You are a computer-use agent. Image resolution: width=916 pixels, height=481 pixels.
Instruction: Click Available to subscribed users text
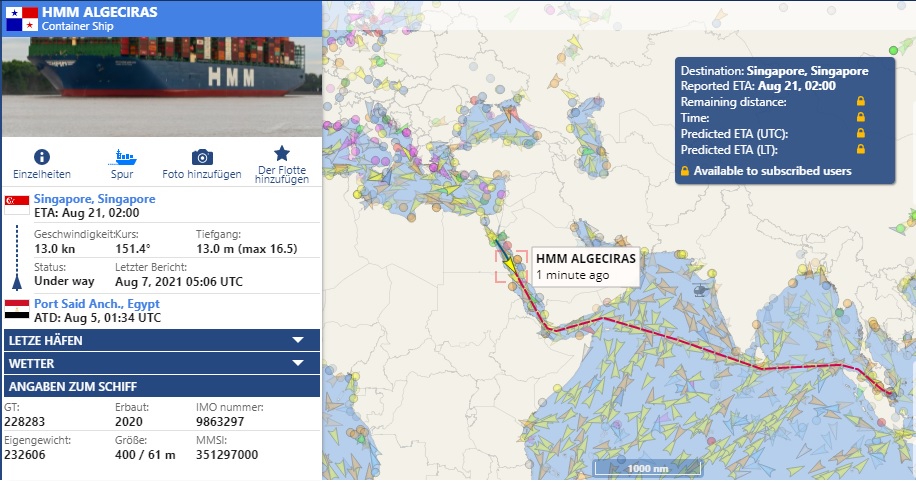click(x=772, y=171)
